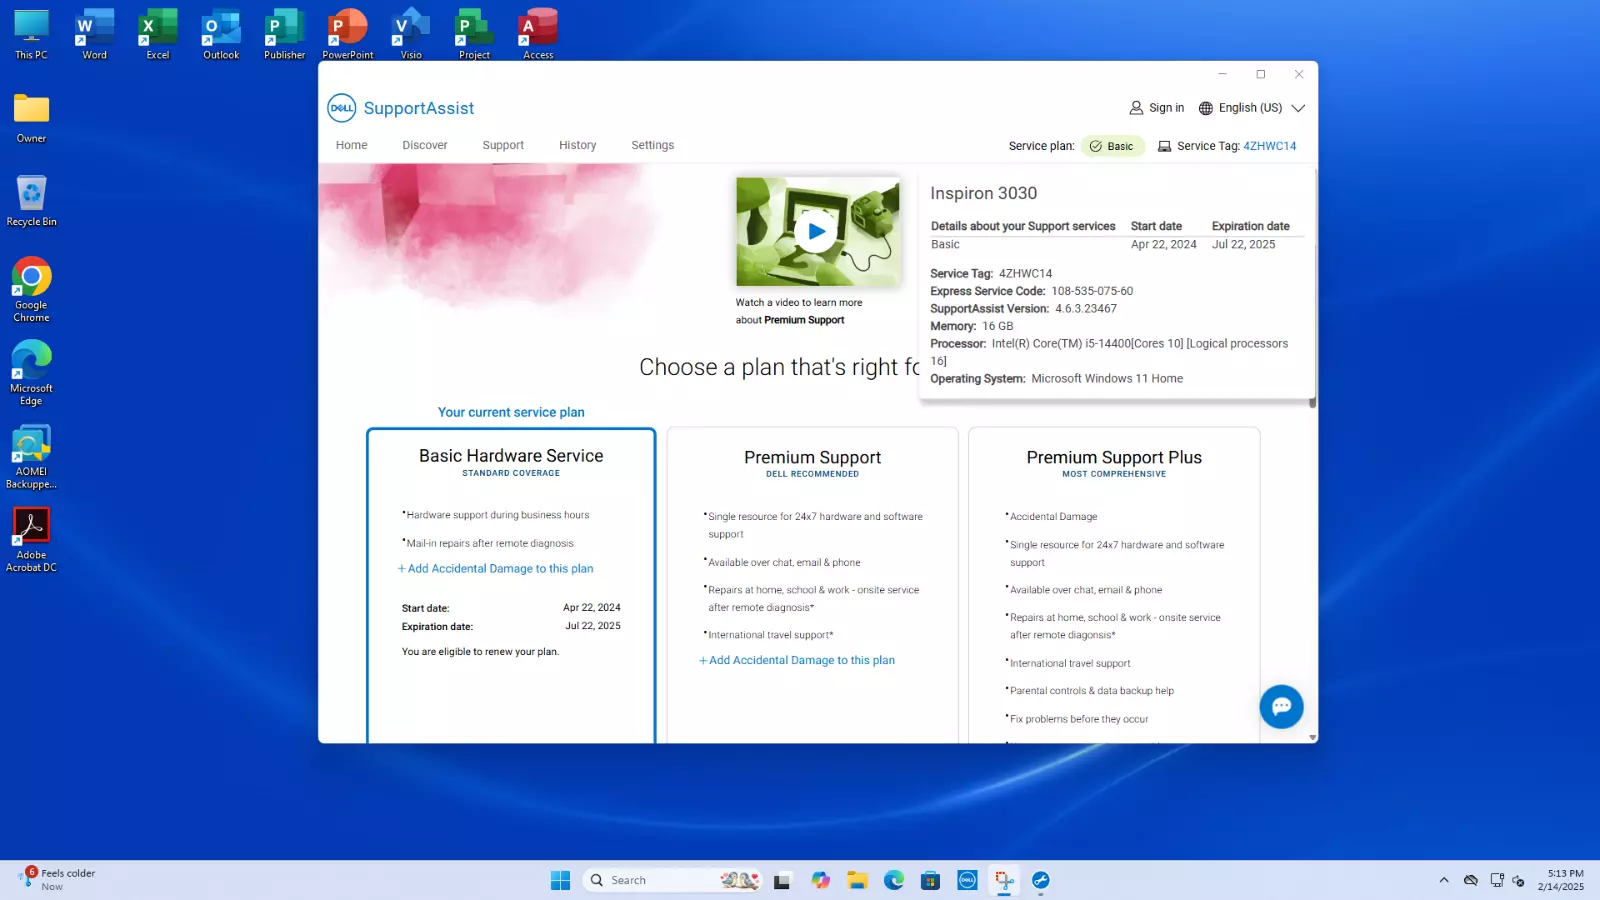
Task: Select the Recycle Bin icon
Action: point(31,201)
